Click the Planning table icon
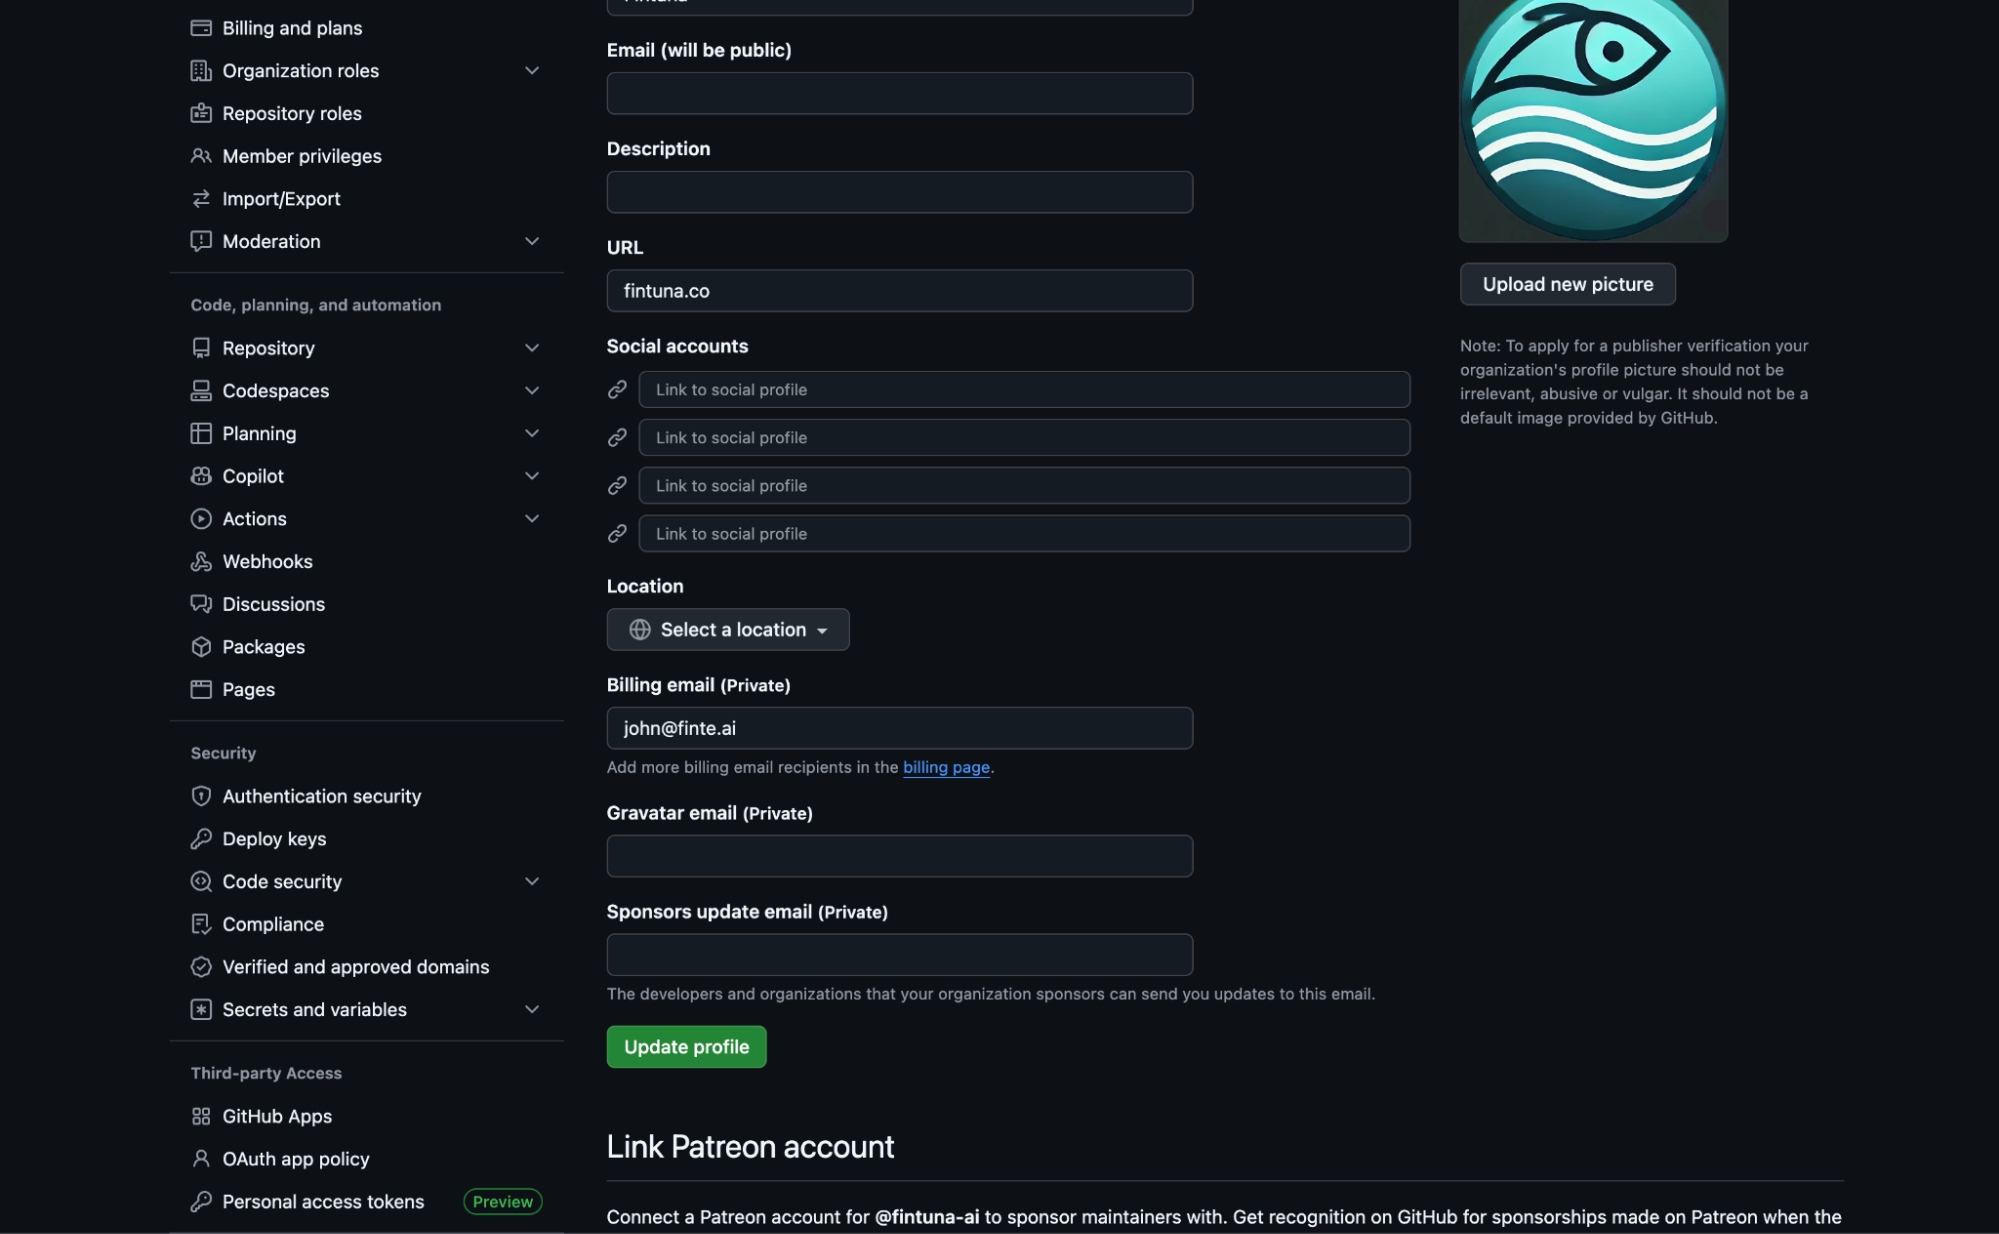The image size is (1999, 1234). (x=201, y=433)
